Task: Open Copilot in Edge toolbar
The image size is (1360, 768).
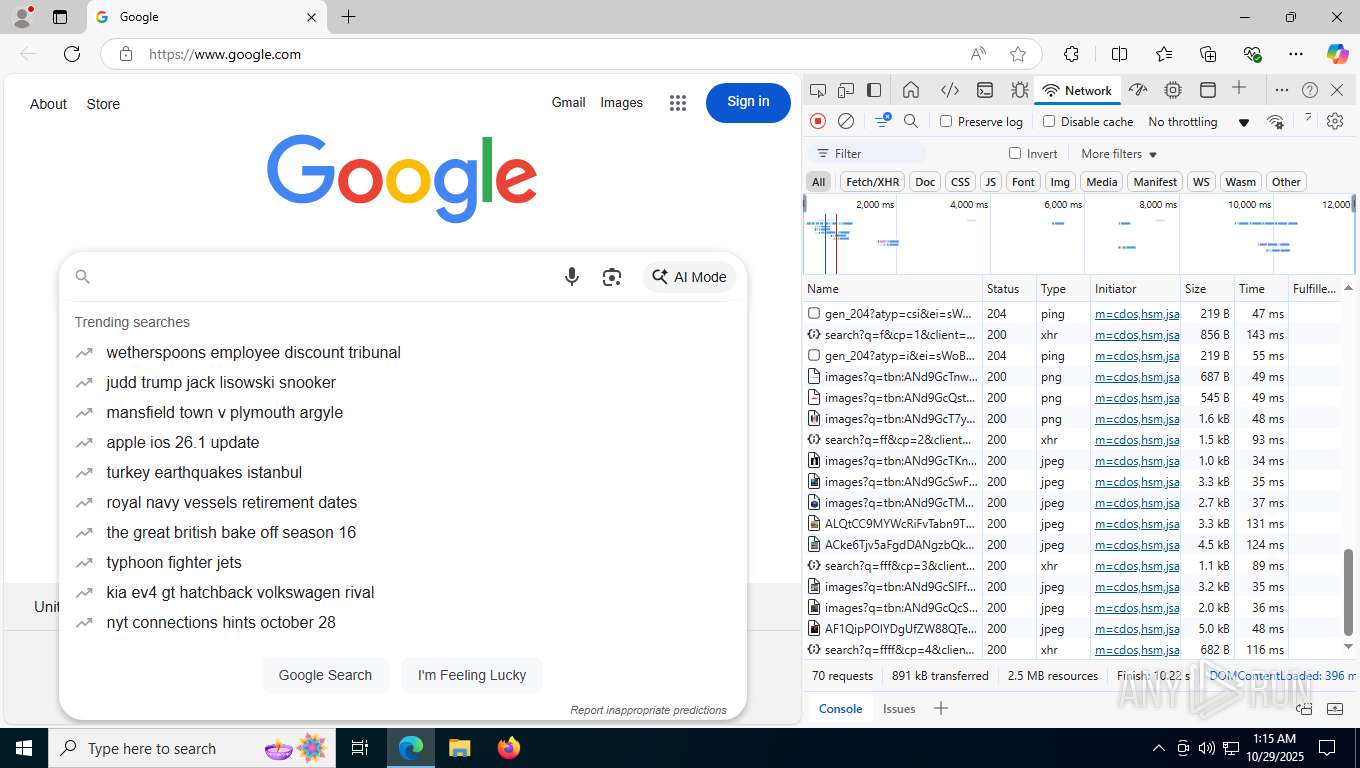Action: [1337, 54]
